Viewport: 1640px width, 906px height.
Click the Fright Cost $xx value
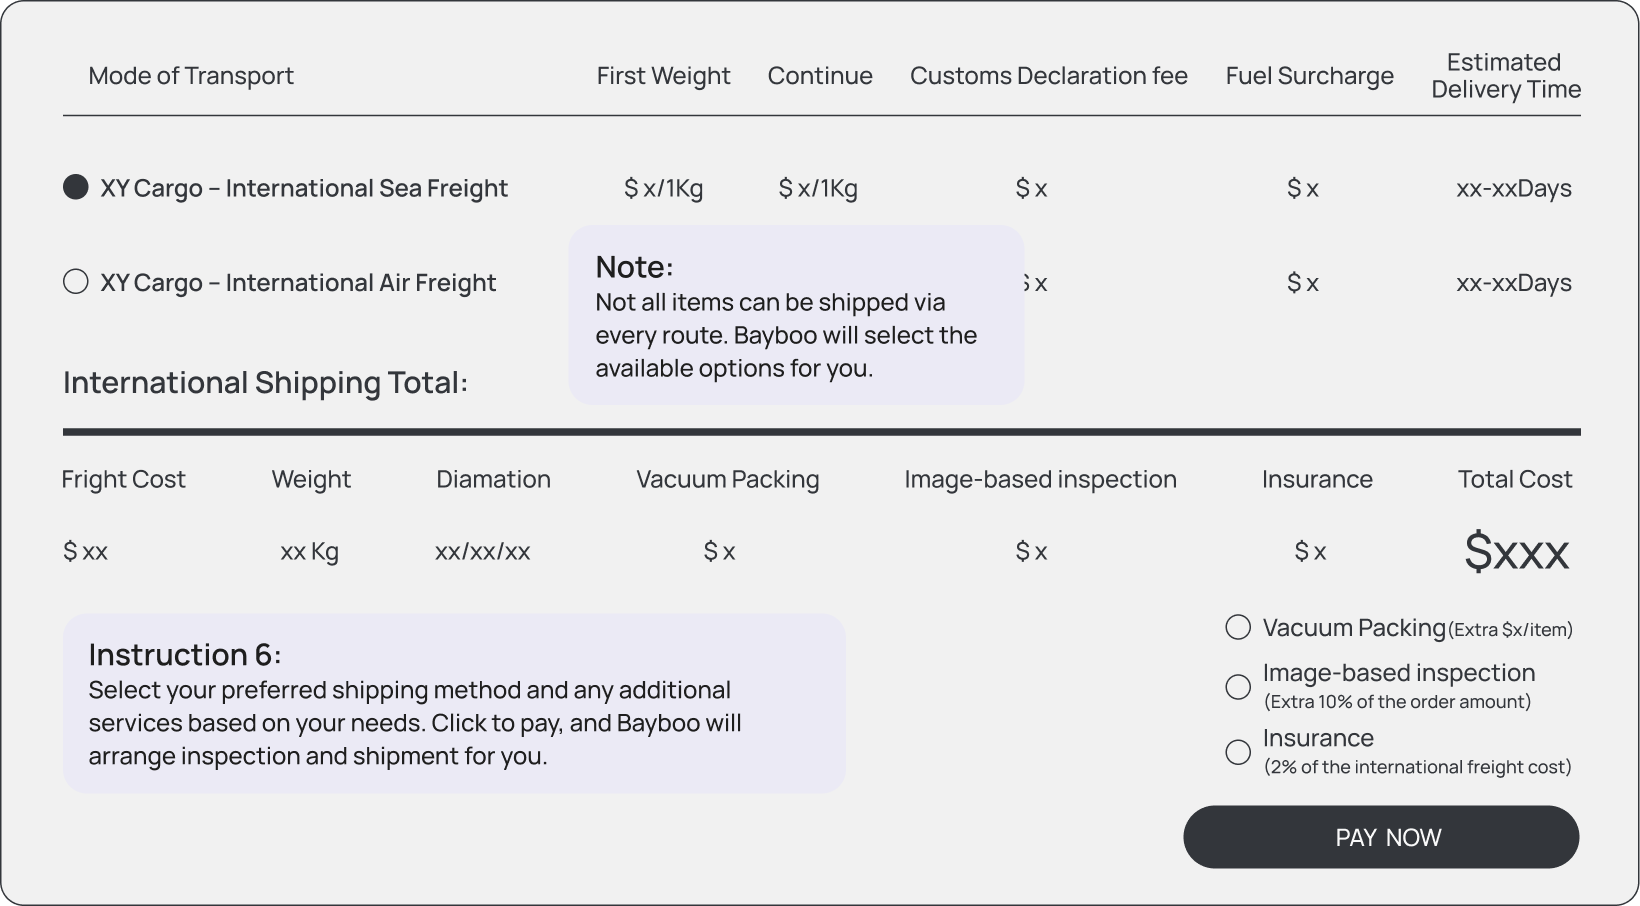tap(85, 551)
